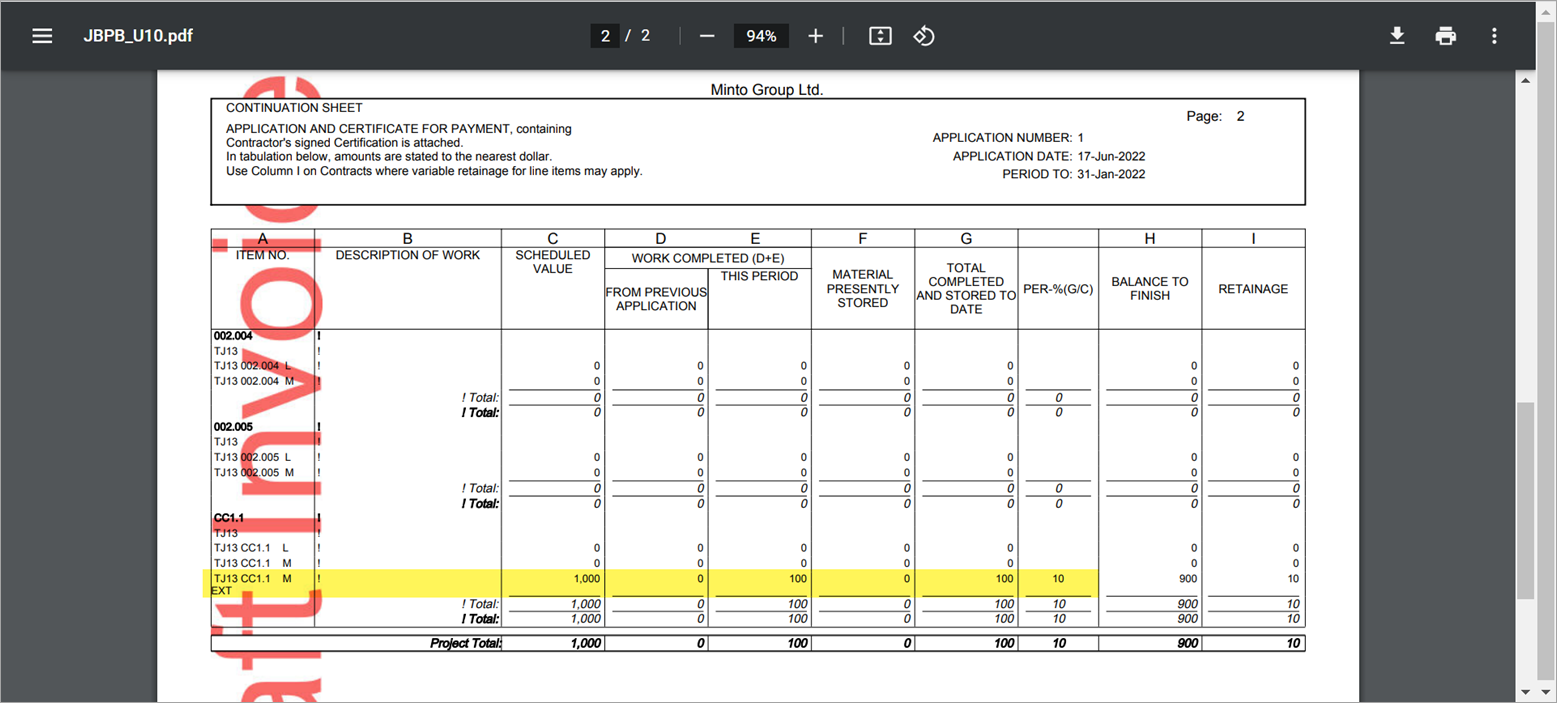Click the 94% zoom level field
Image resolution: width=1557 pixels, height=703 pixels.
[x=761, y=36]
